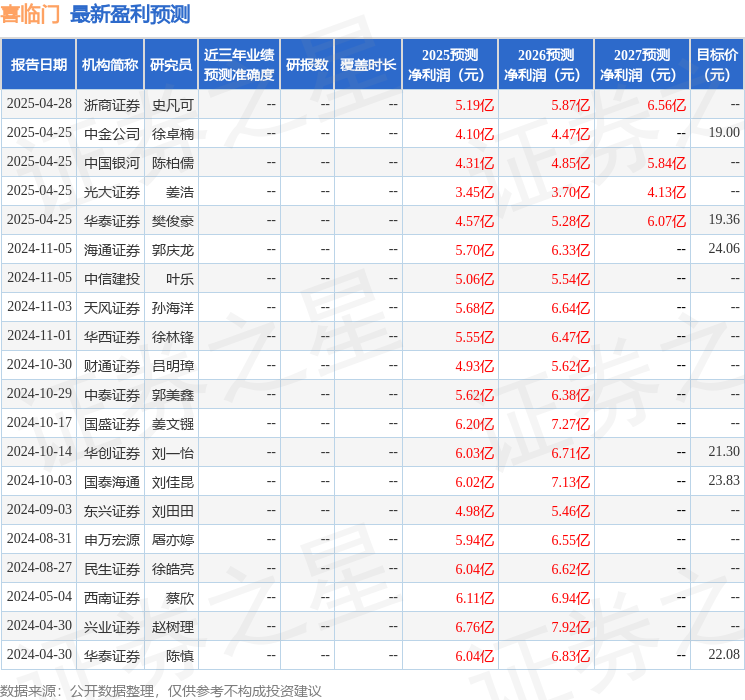745x700 pixels.
Task: Select institution 民生证券
Action: point(112,569)
